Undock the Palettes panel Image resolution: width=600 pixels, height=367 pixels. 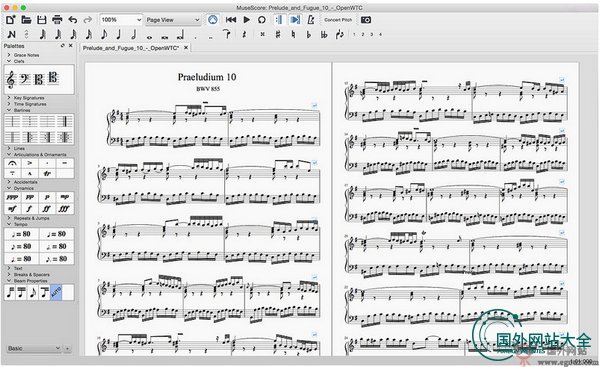pos(63,46)
